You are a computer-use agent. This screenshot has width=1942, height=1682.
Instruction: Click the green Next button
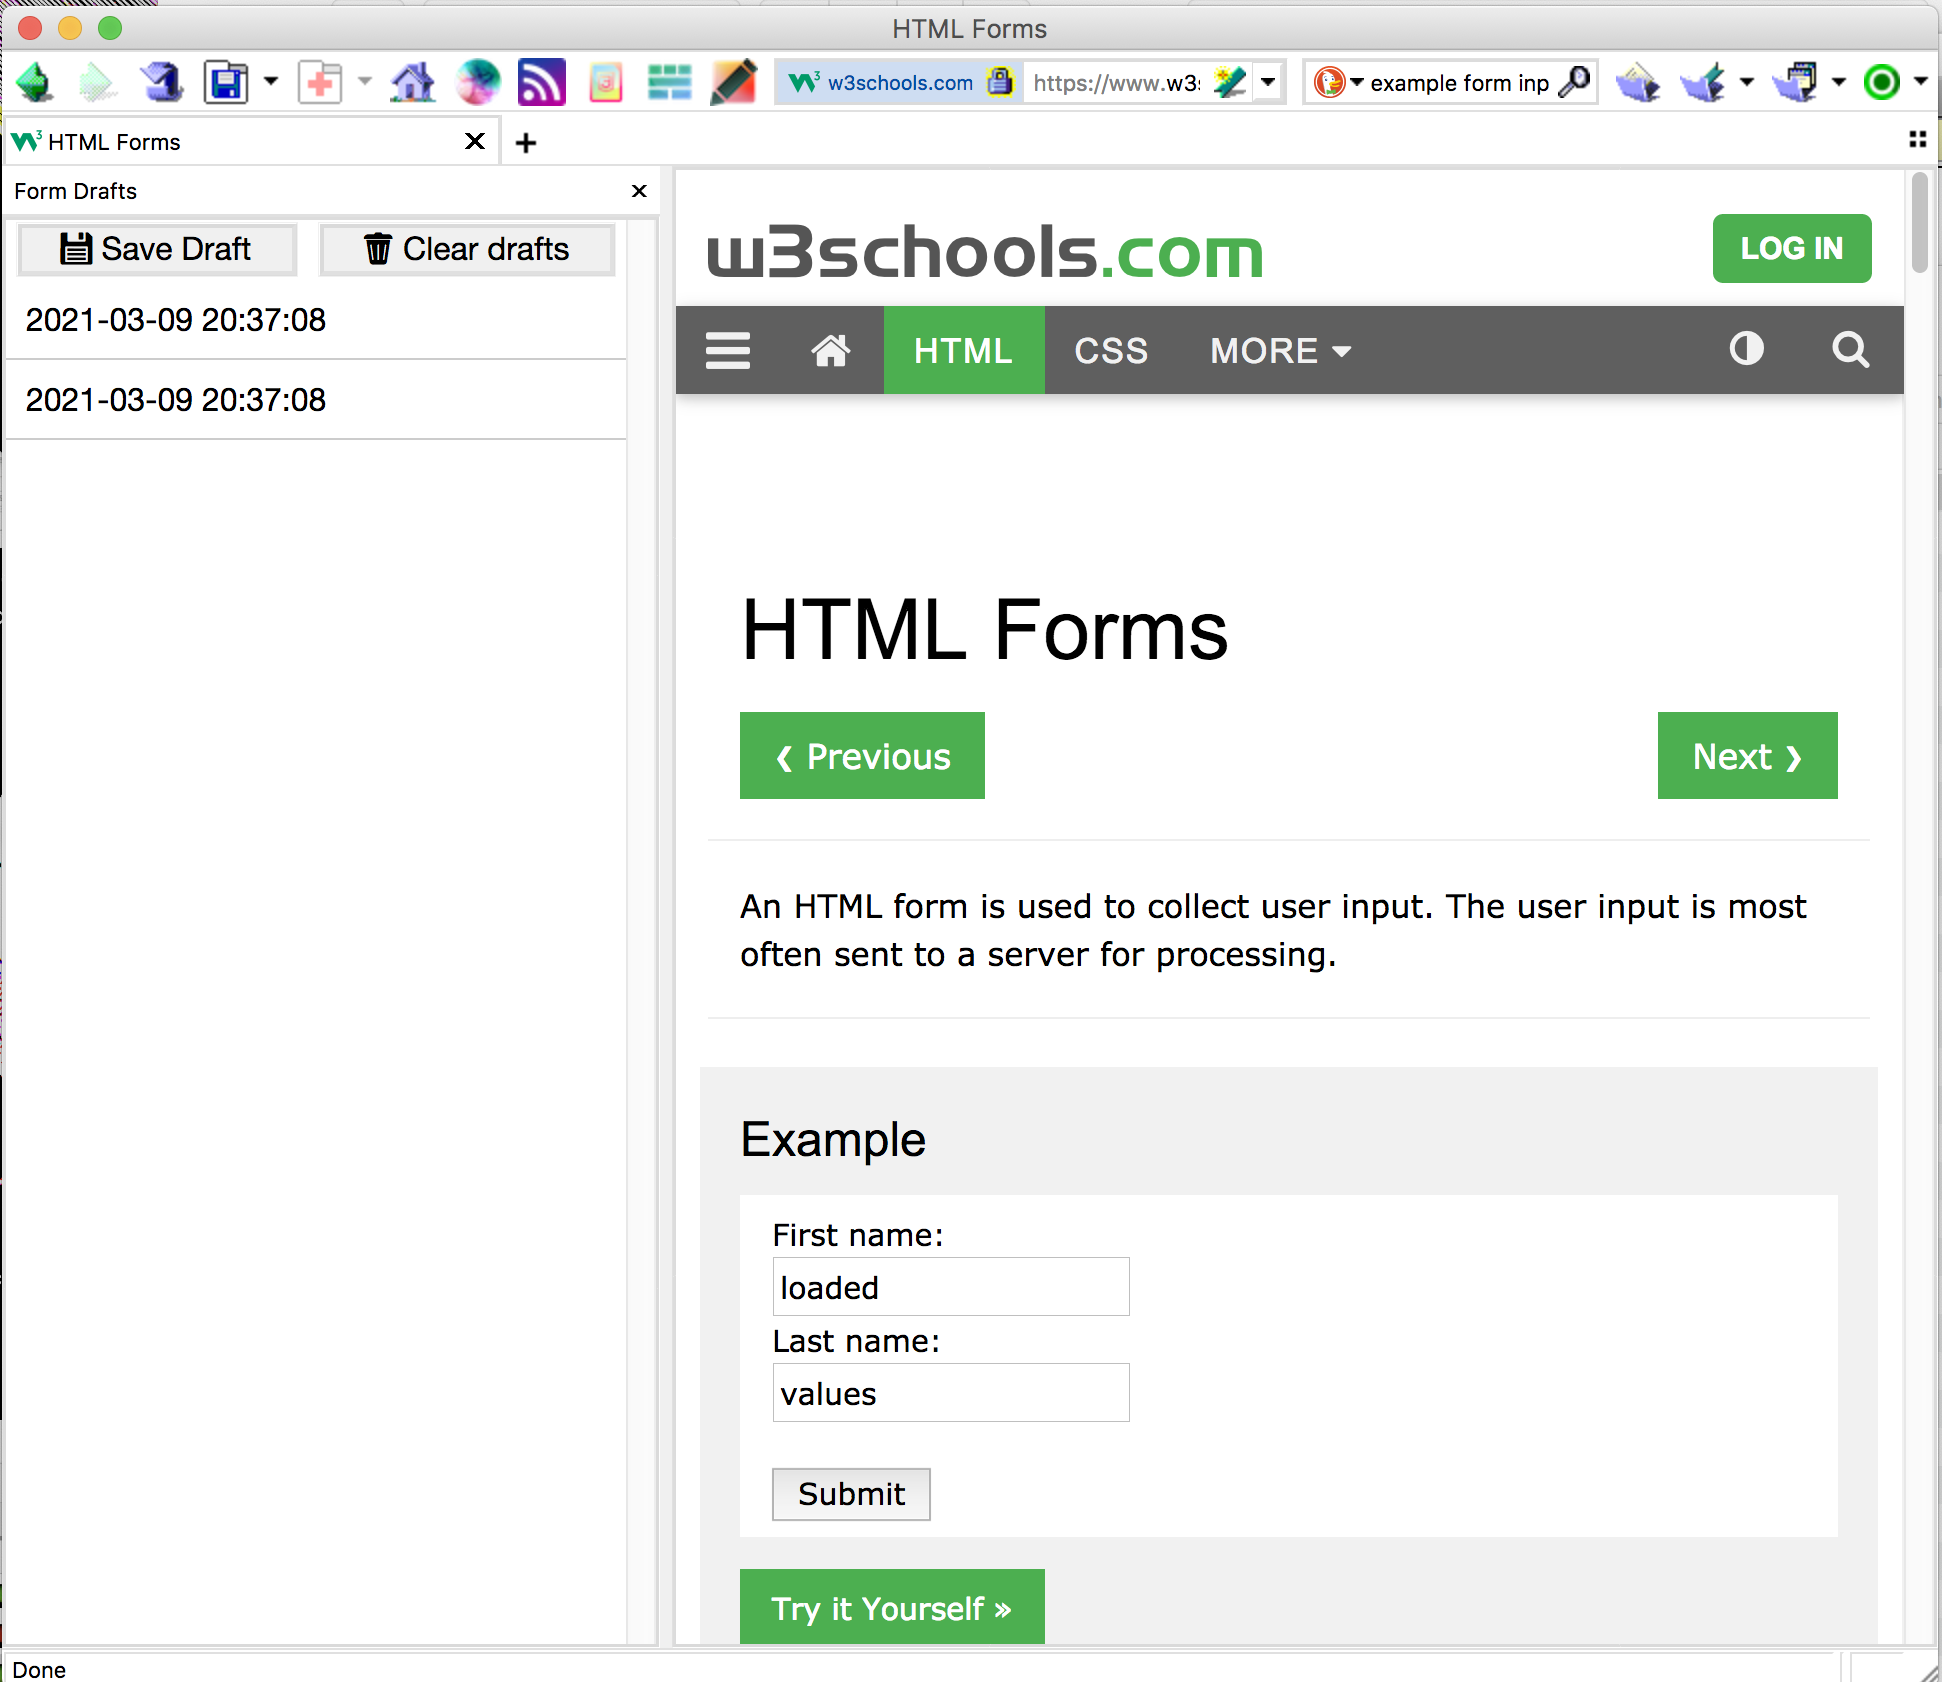[1747, 756]
